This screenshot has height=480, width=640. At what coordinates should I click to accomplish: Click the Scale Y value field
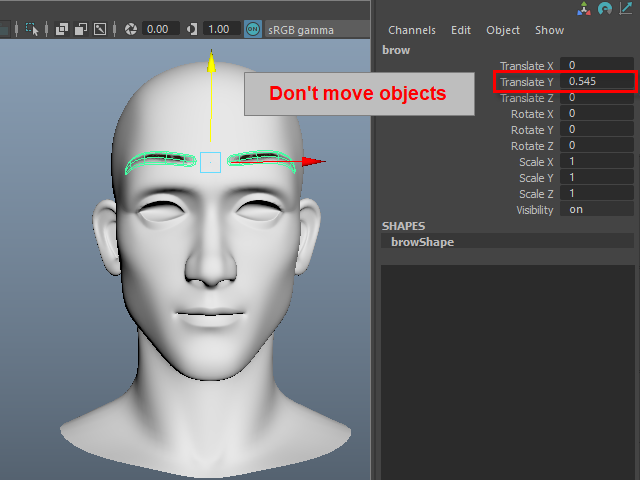click(597, 178)
